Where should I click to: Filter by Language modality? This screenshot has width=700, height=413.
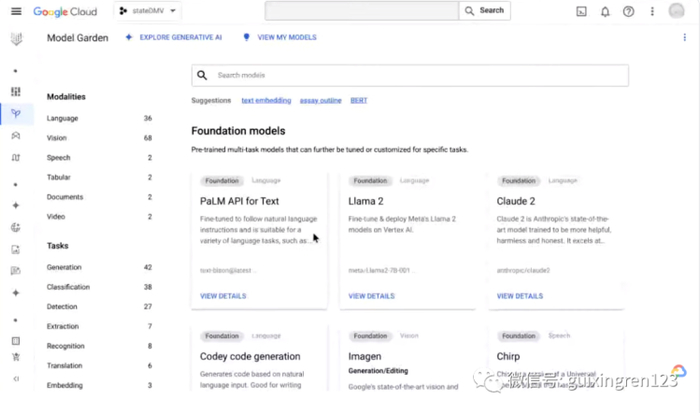[x=62, y=118]
